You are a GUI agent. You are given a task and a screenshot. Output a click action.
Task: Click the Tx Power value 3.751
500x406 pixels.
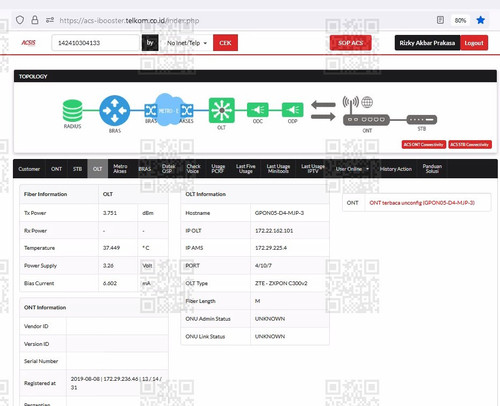click(x=110, y=213)
